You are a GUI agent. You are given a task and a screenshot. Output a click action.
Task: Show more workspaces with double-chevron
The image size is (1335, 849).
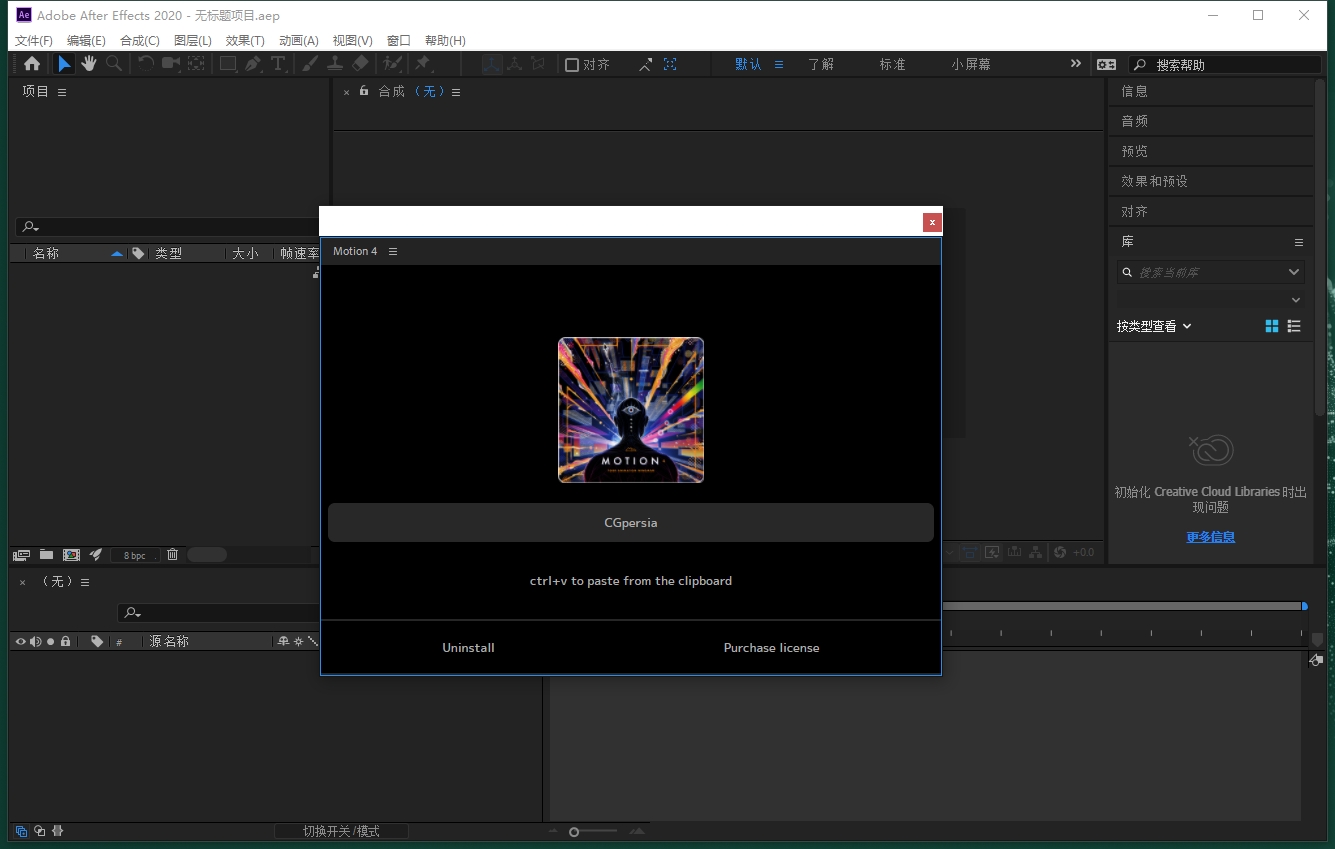1076,63
